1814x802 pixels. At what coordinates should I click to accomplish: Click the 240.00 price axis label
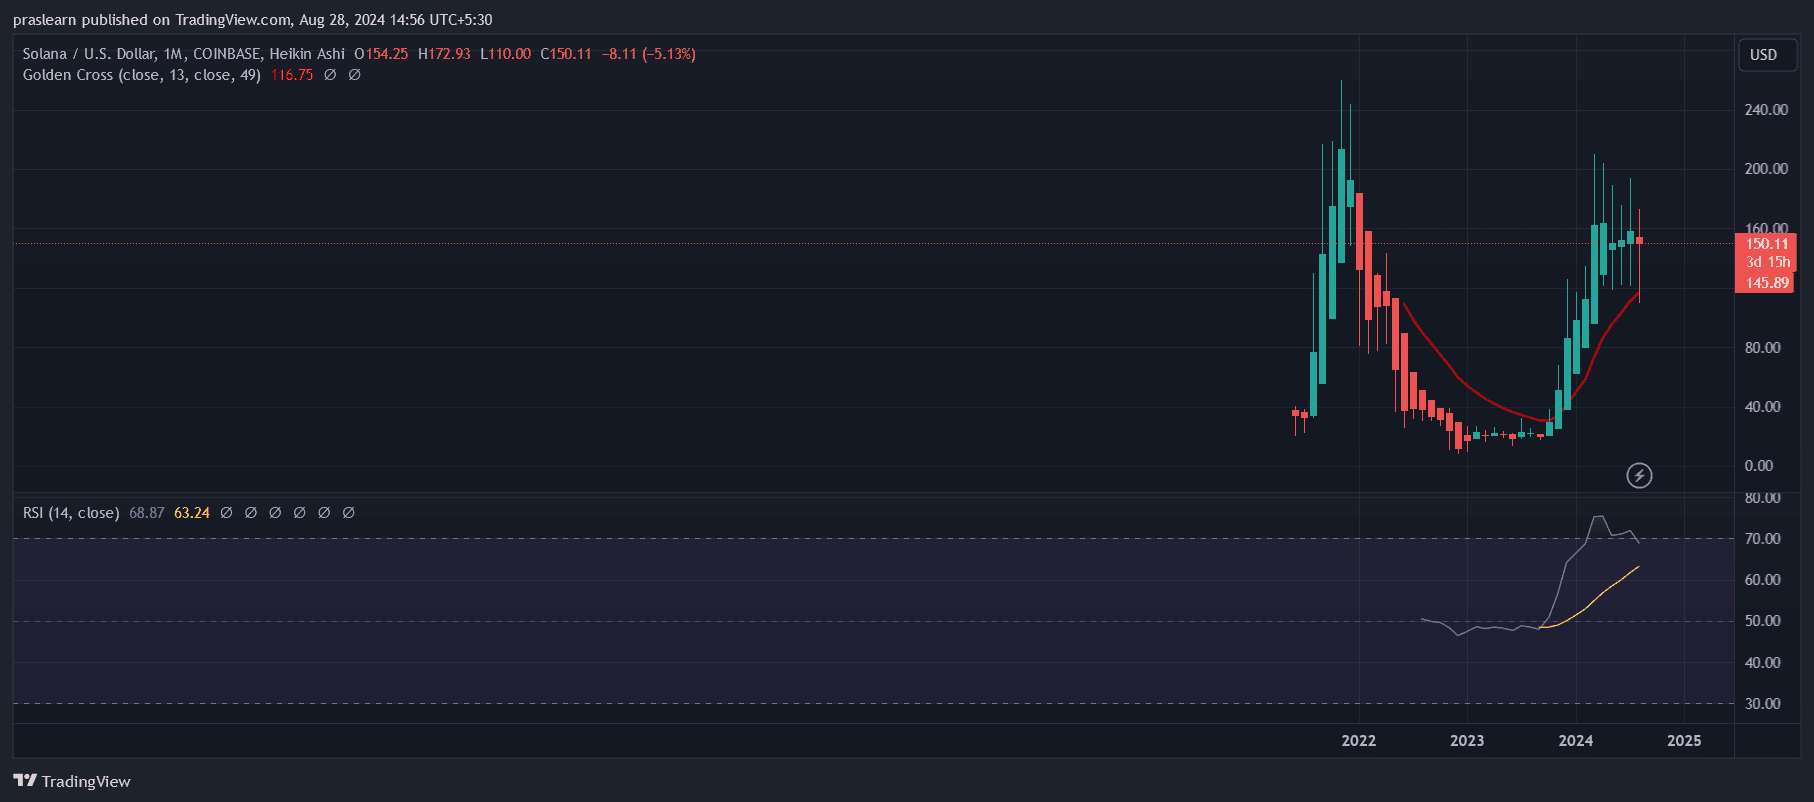tap(1766, 110)
